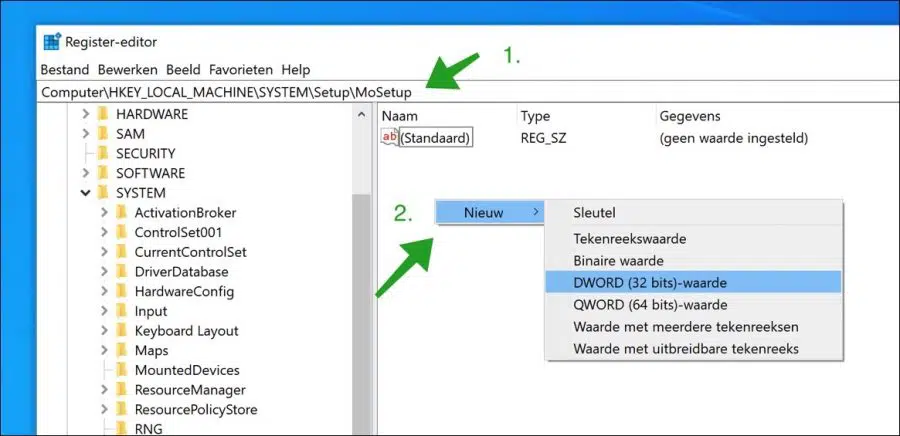The image size is (900, 436).
Task: Click the Maps folder icon
Action: click(x=122, y=351)
